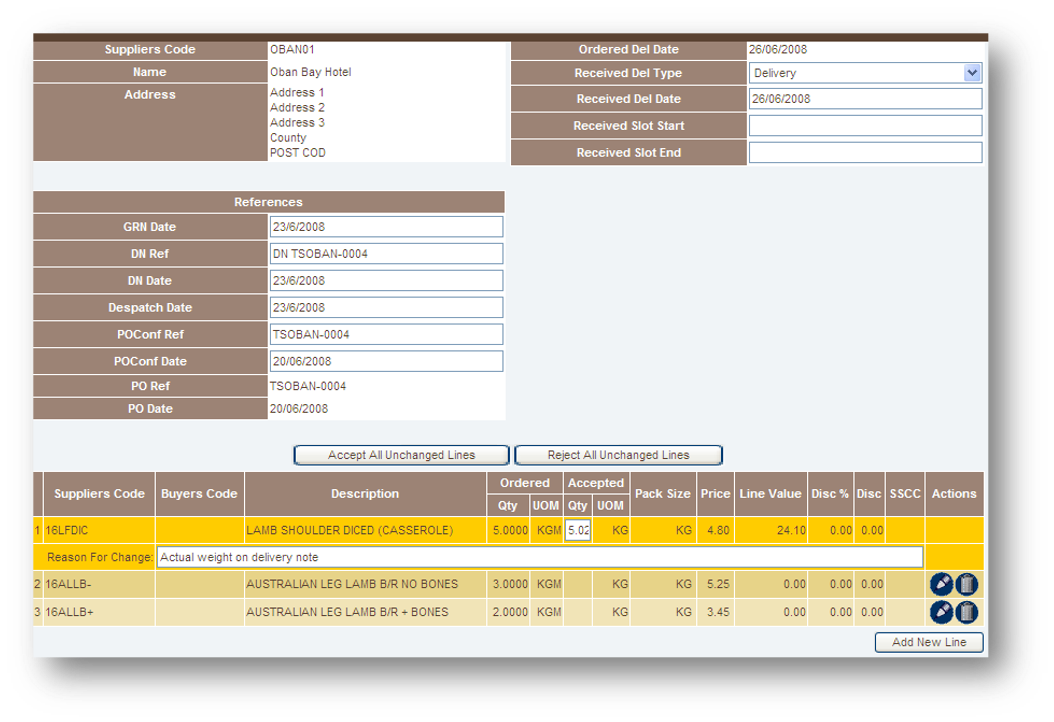The image size is (1054, 722).
Task: Click the POConf Ref input field
Action: 387,334
